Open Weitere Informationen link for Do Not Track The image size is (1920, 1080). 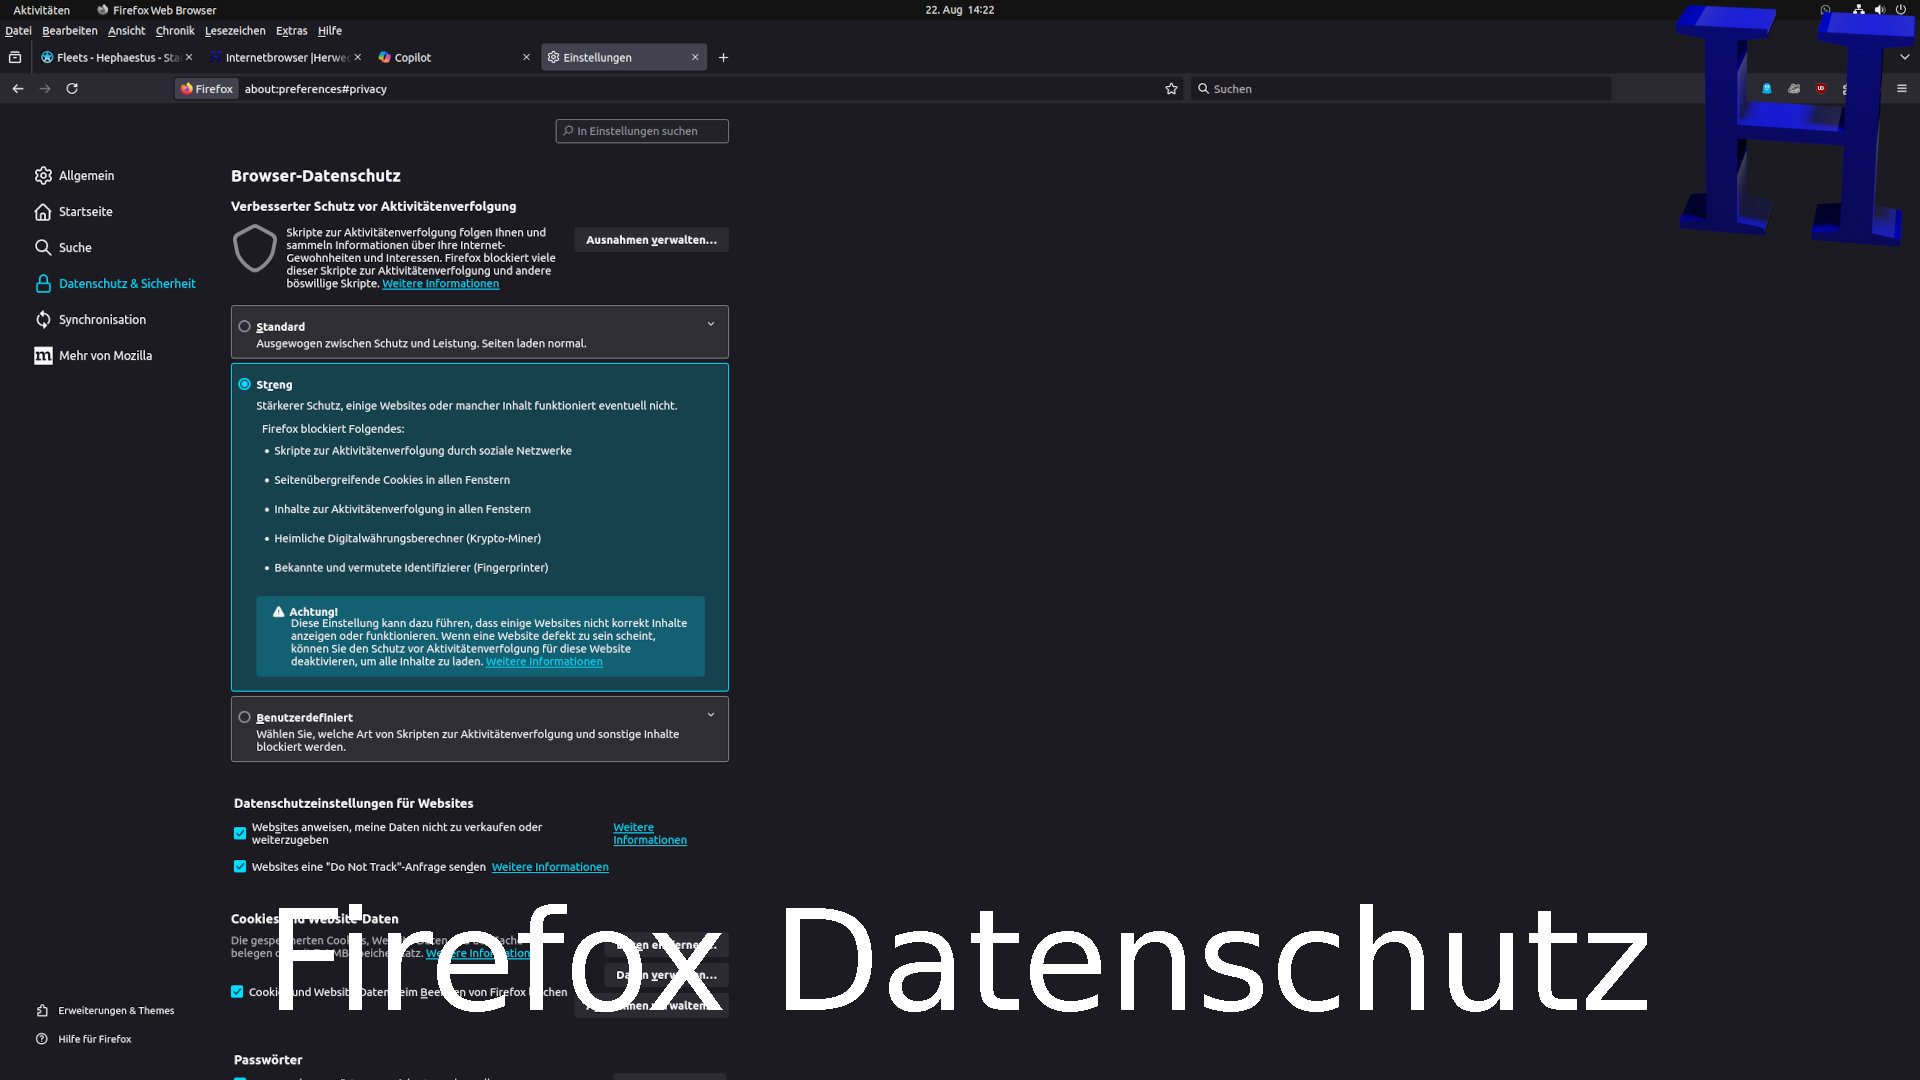point(550,867)
